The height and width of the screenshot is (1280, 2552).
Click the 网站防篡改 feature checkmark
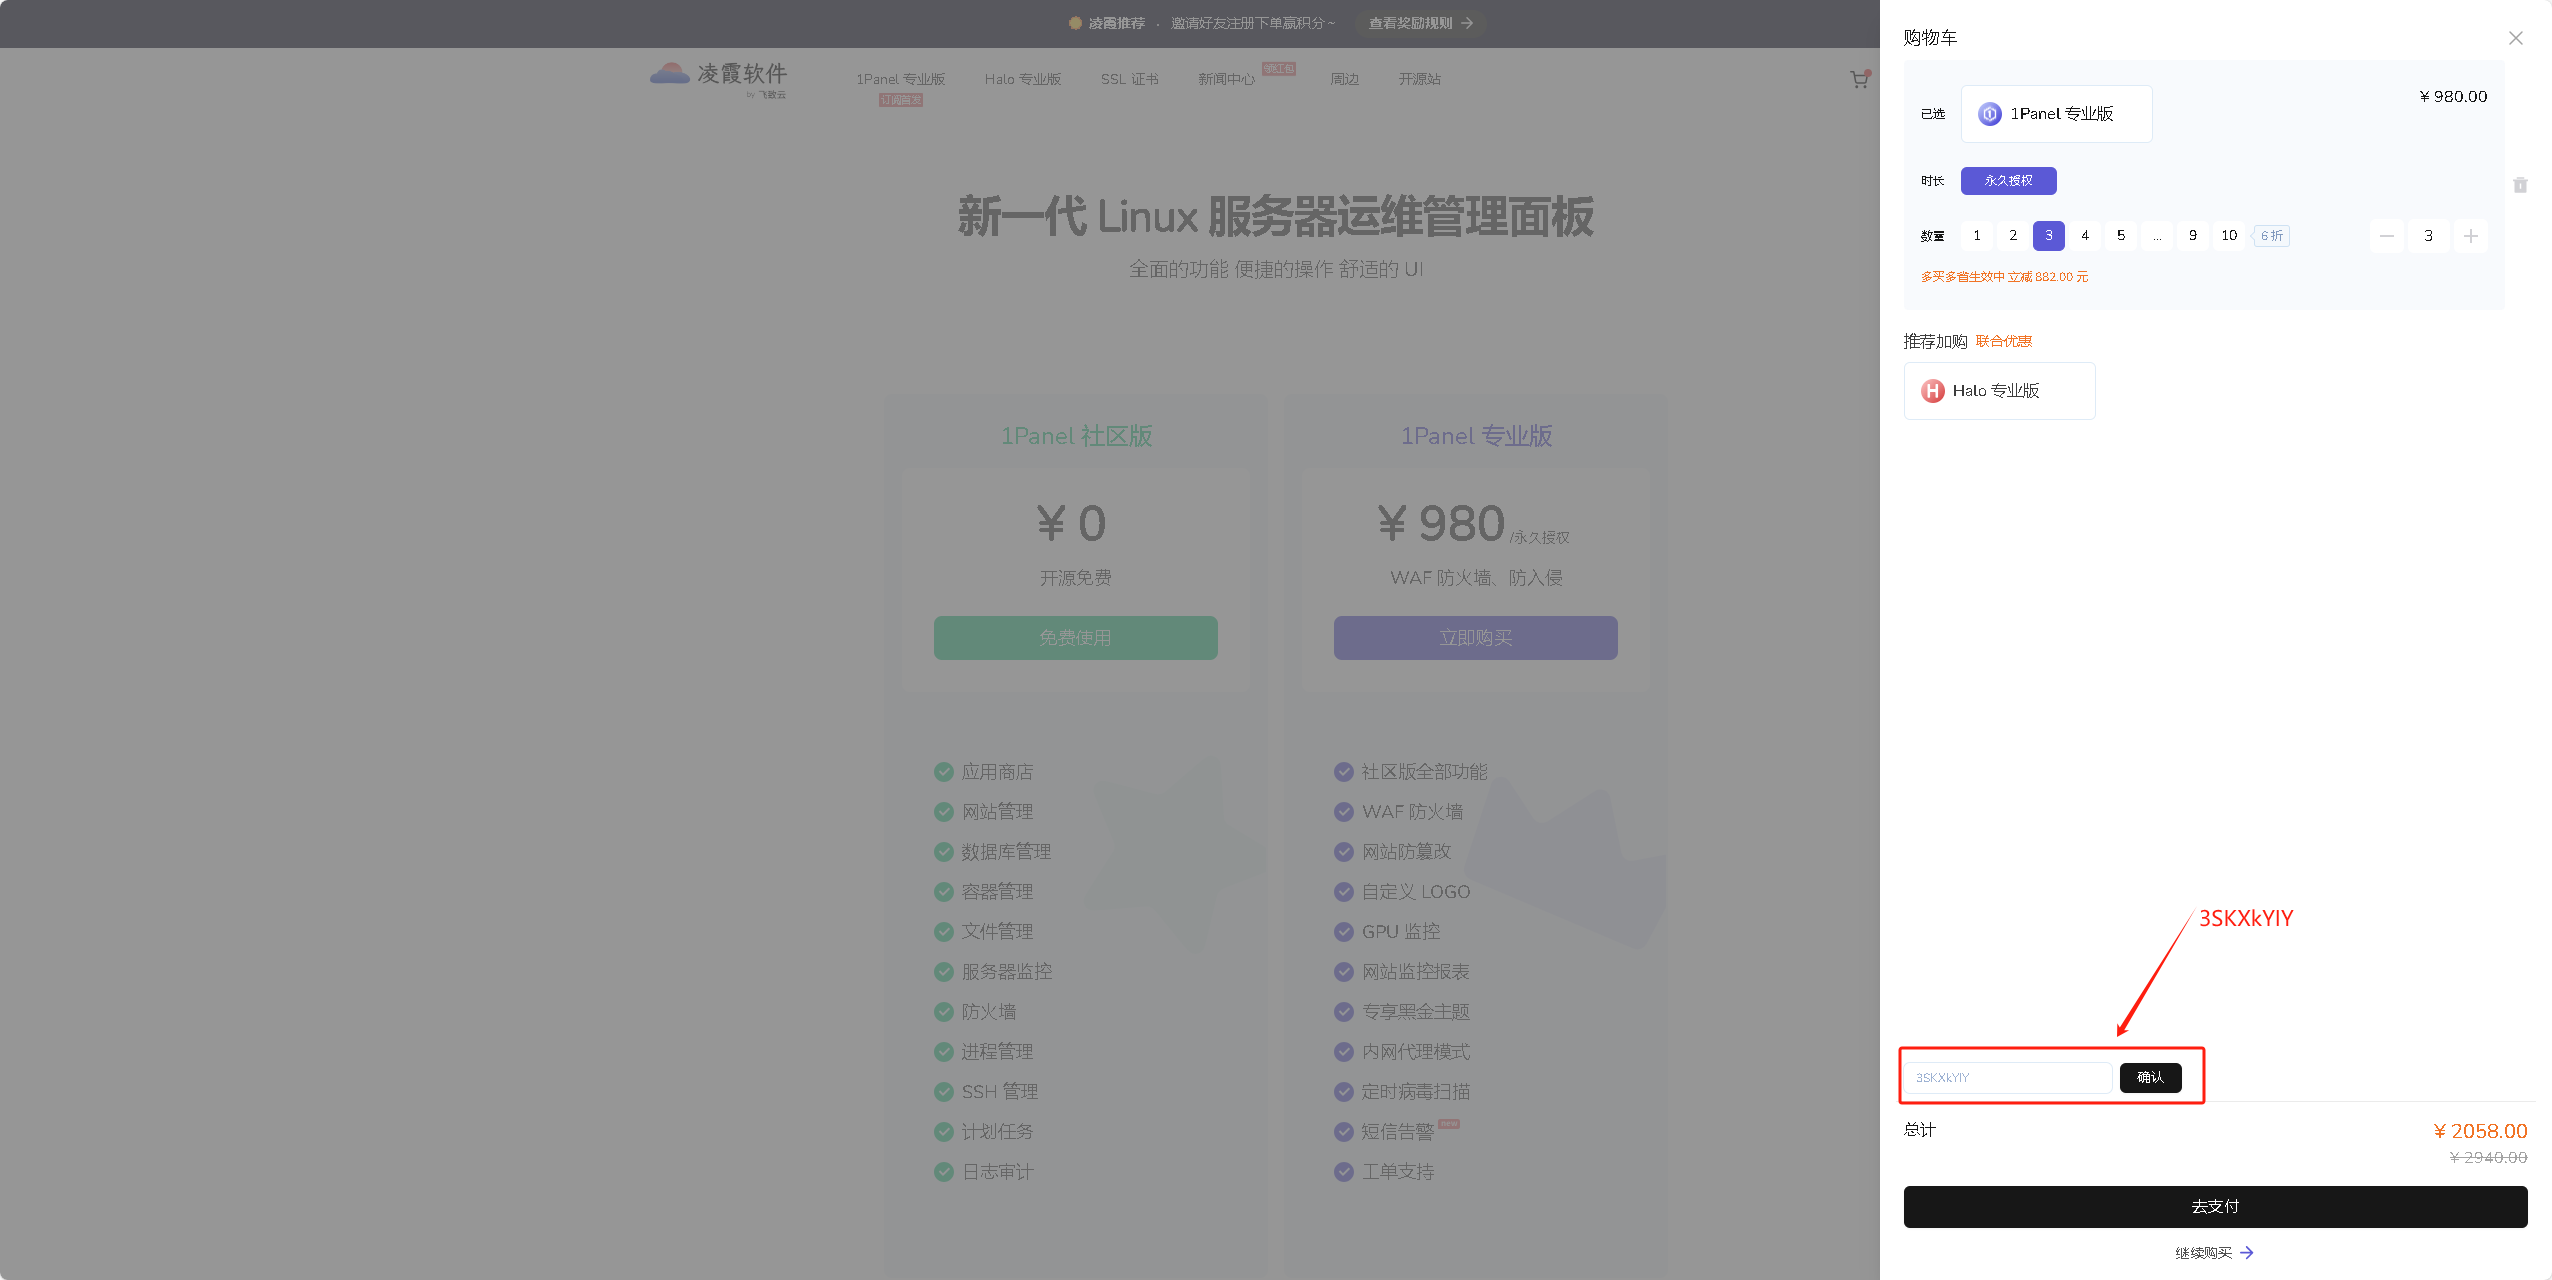pyautogui.click(x=1343, y=852)
